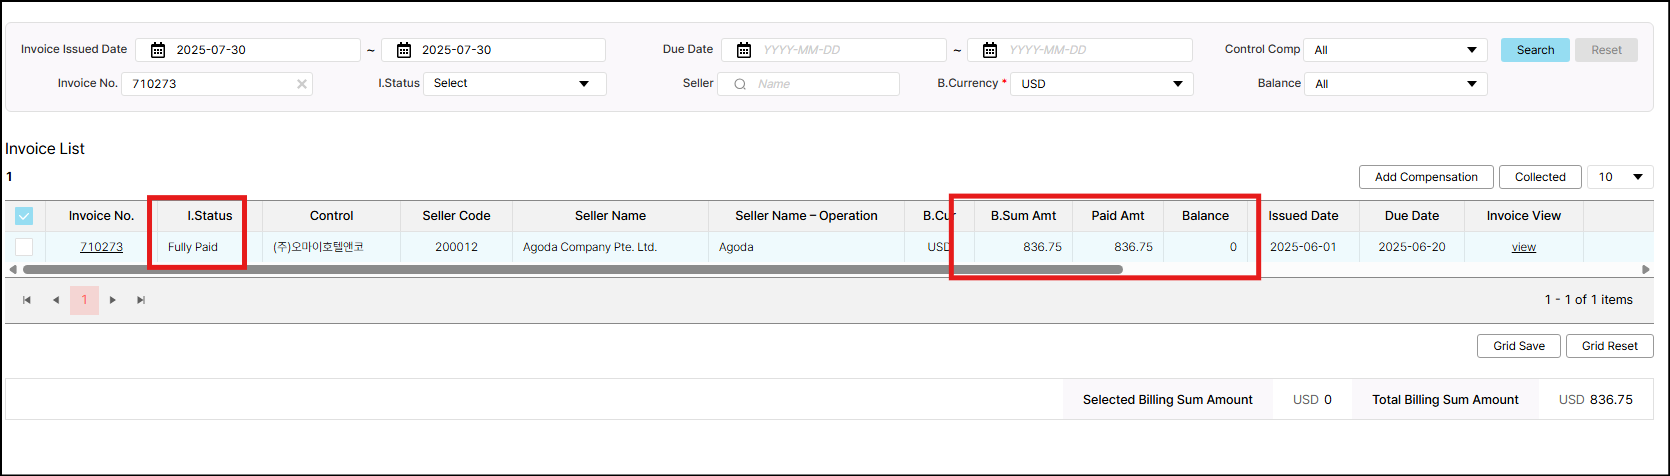
Task: Open the invoice 710273 link
Action: click(x=101, y=247)
